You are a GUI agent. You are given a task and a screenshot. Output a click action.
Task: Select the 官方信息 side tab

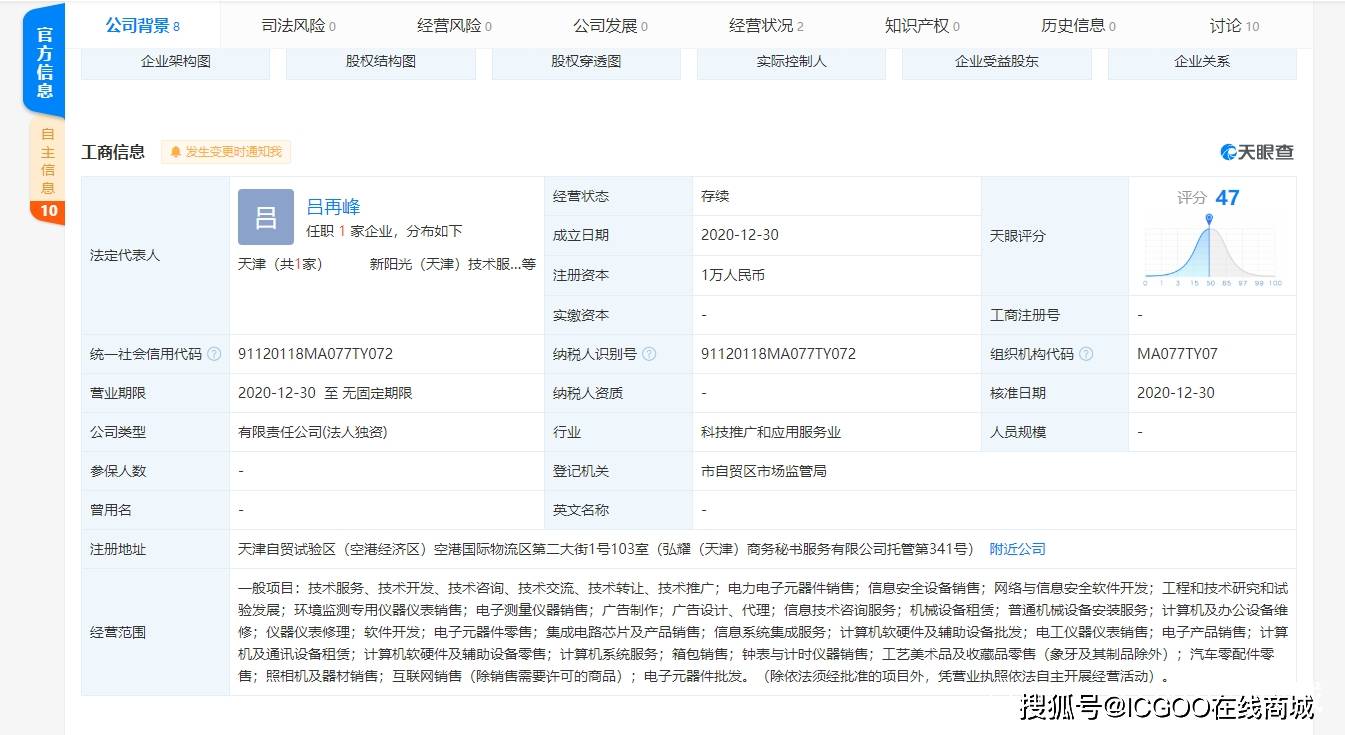[x=44, y=61]
